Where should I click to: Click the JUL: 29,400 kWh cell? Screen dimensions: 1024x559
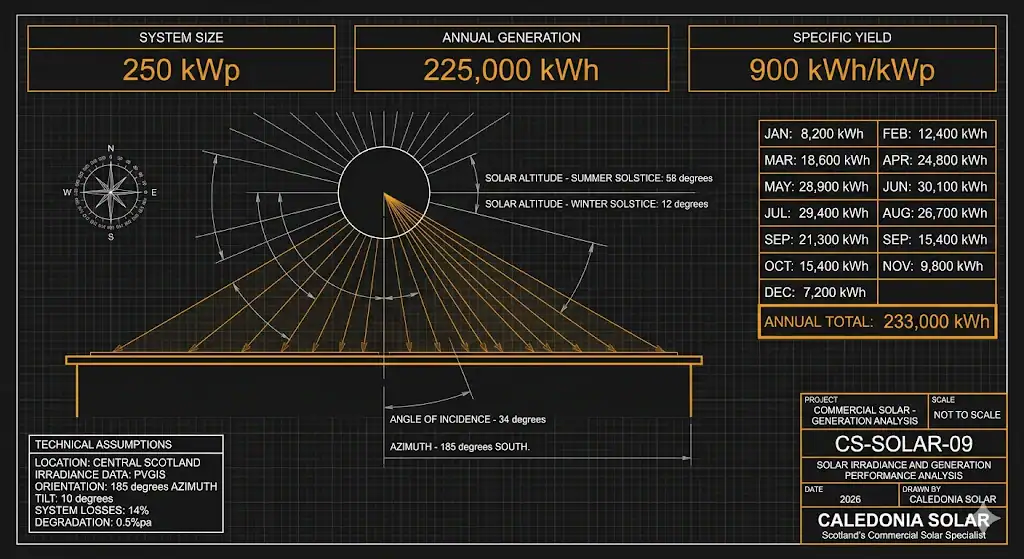(818, 213)
